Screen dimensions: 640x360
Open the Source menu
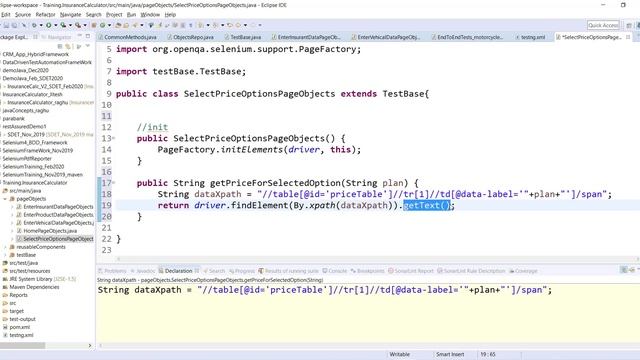click(23, 15)
